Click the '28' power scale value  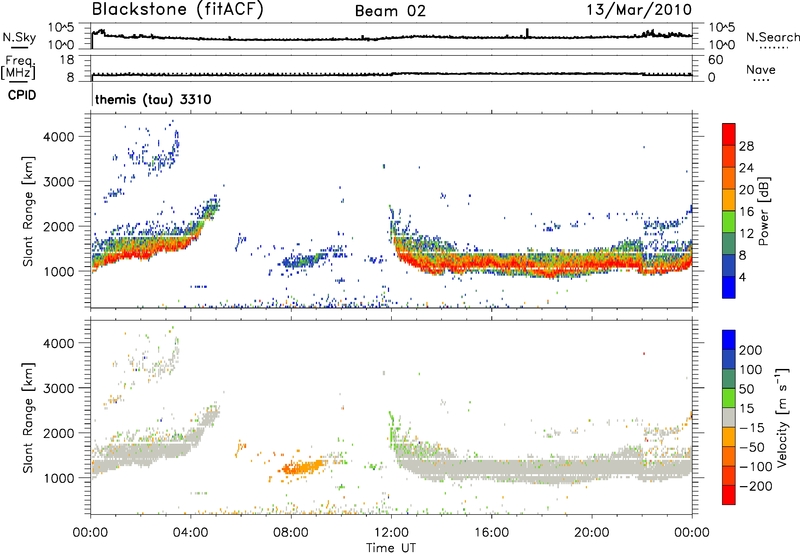click(746, 146)
